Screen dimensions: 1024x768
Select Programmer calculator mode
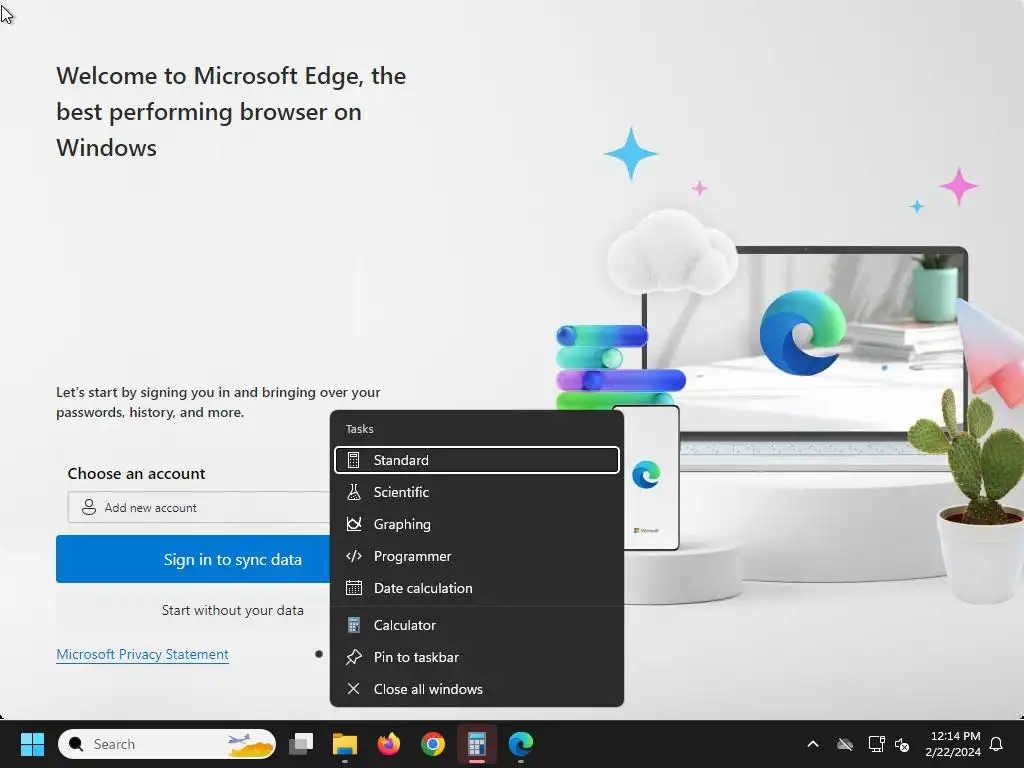476,556
